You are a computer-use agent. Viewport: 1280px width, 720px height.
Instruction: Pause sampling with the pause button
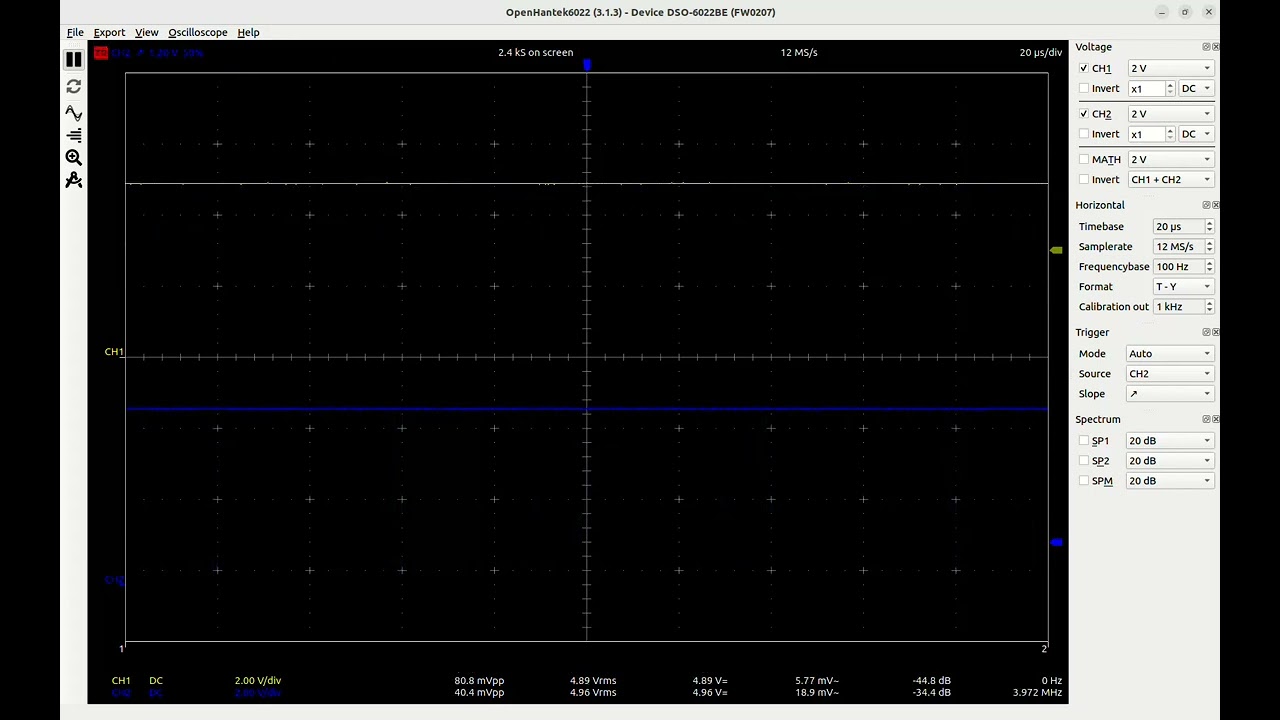click(x=73, y=60)
